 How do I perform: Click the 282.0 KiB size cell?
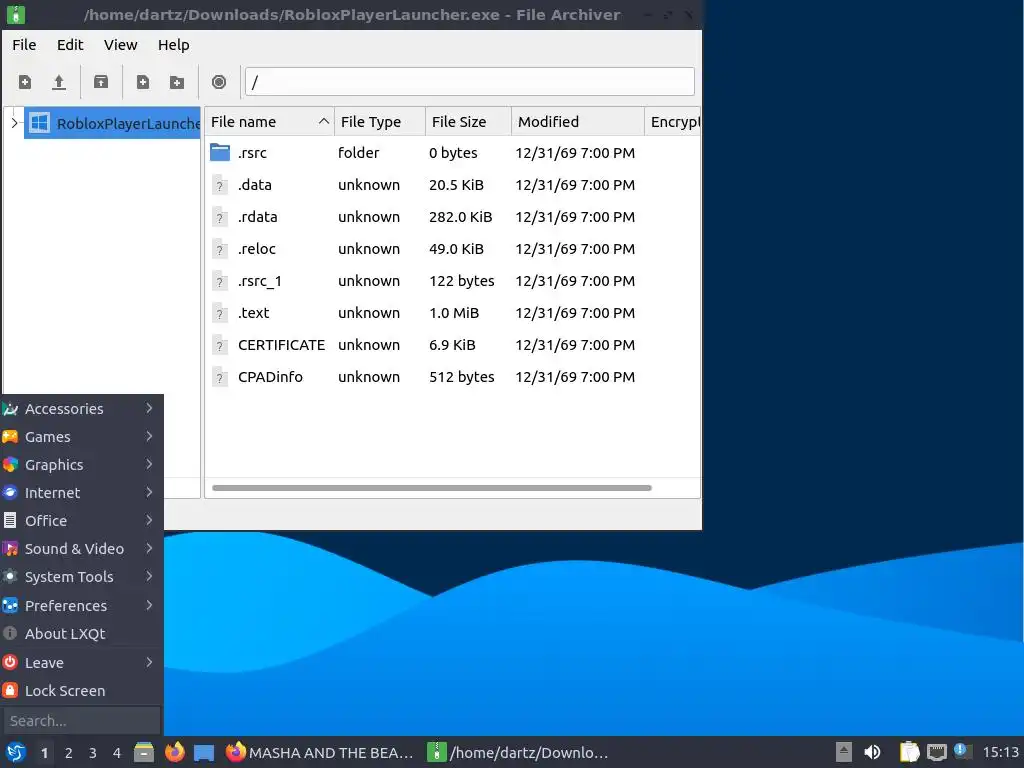click(460, 217)
